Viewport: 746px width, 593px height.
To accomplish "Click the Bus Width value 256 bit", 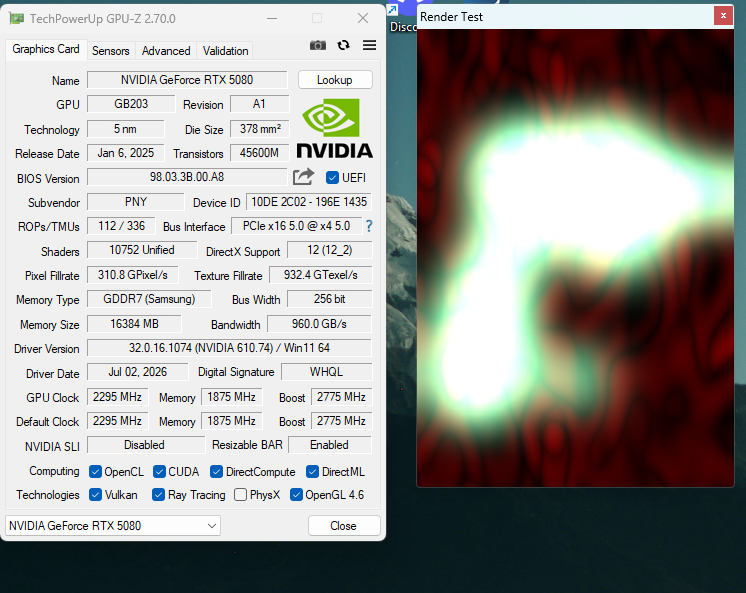I will 329,299.
